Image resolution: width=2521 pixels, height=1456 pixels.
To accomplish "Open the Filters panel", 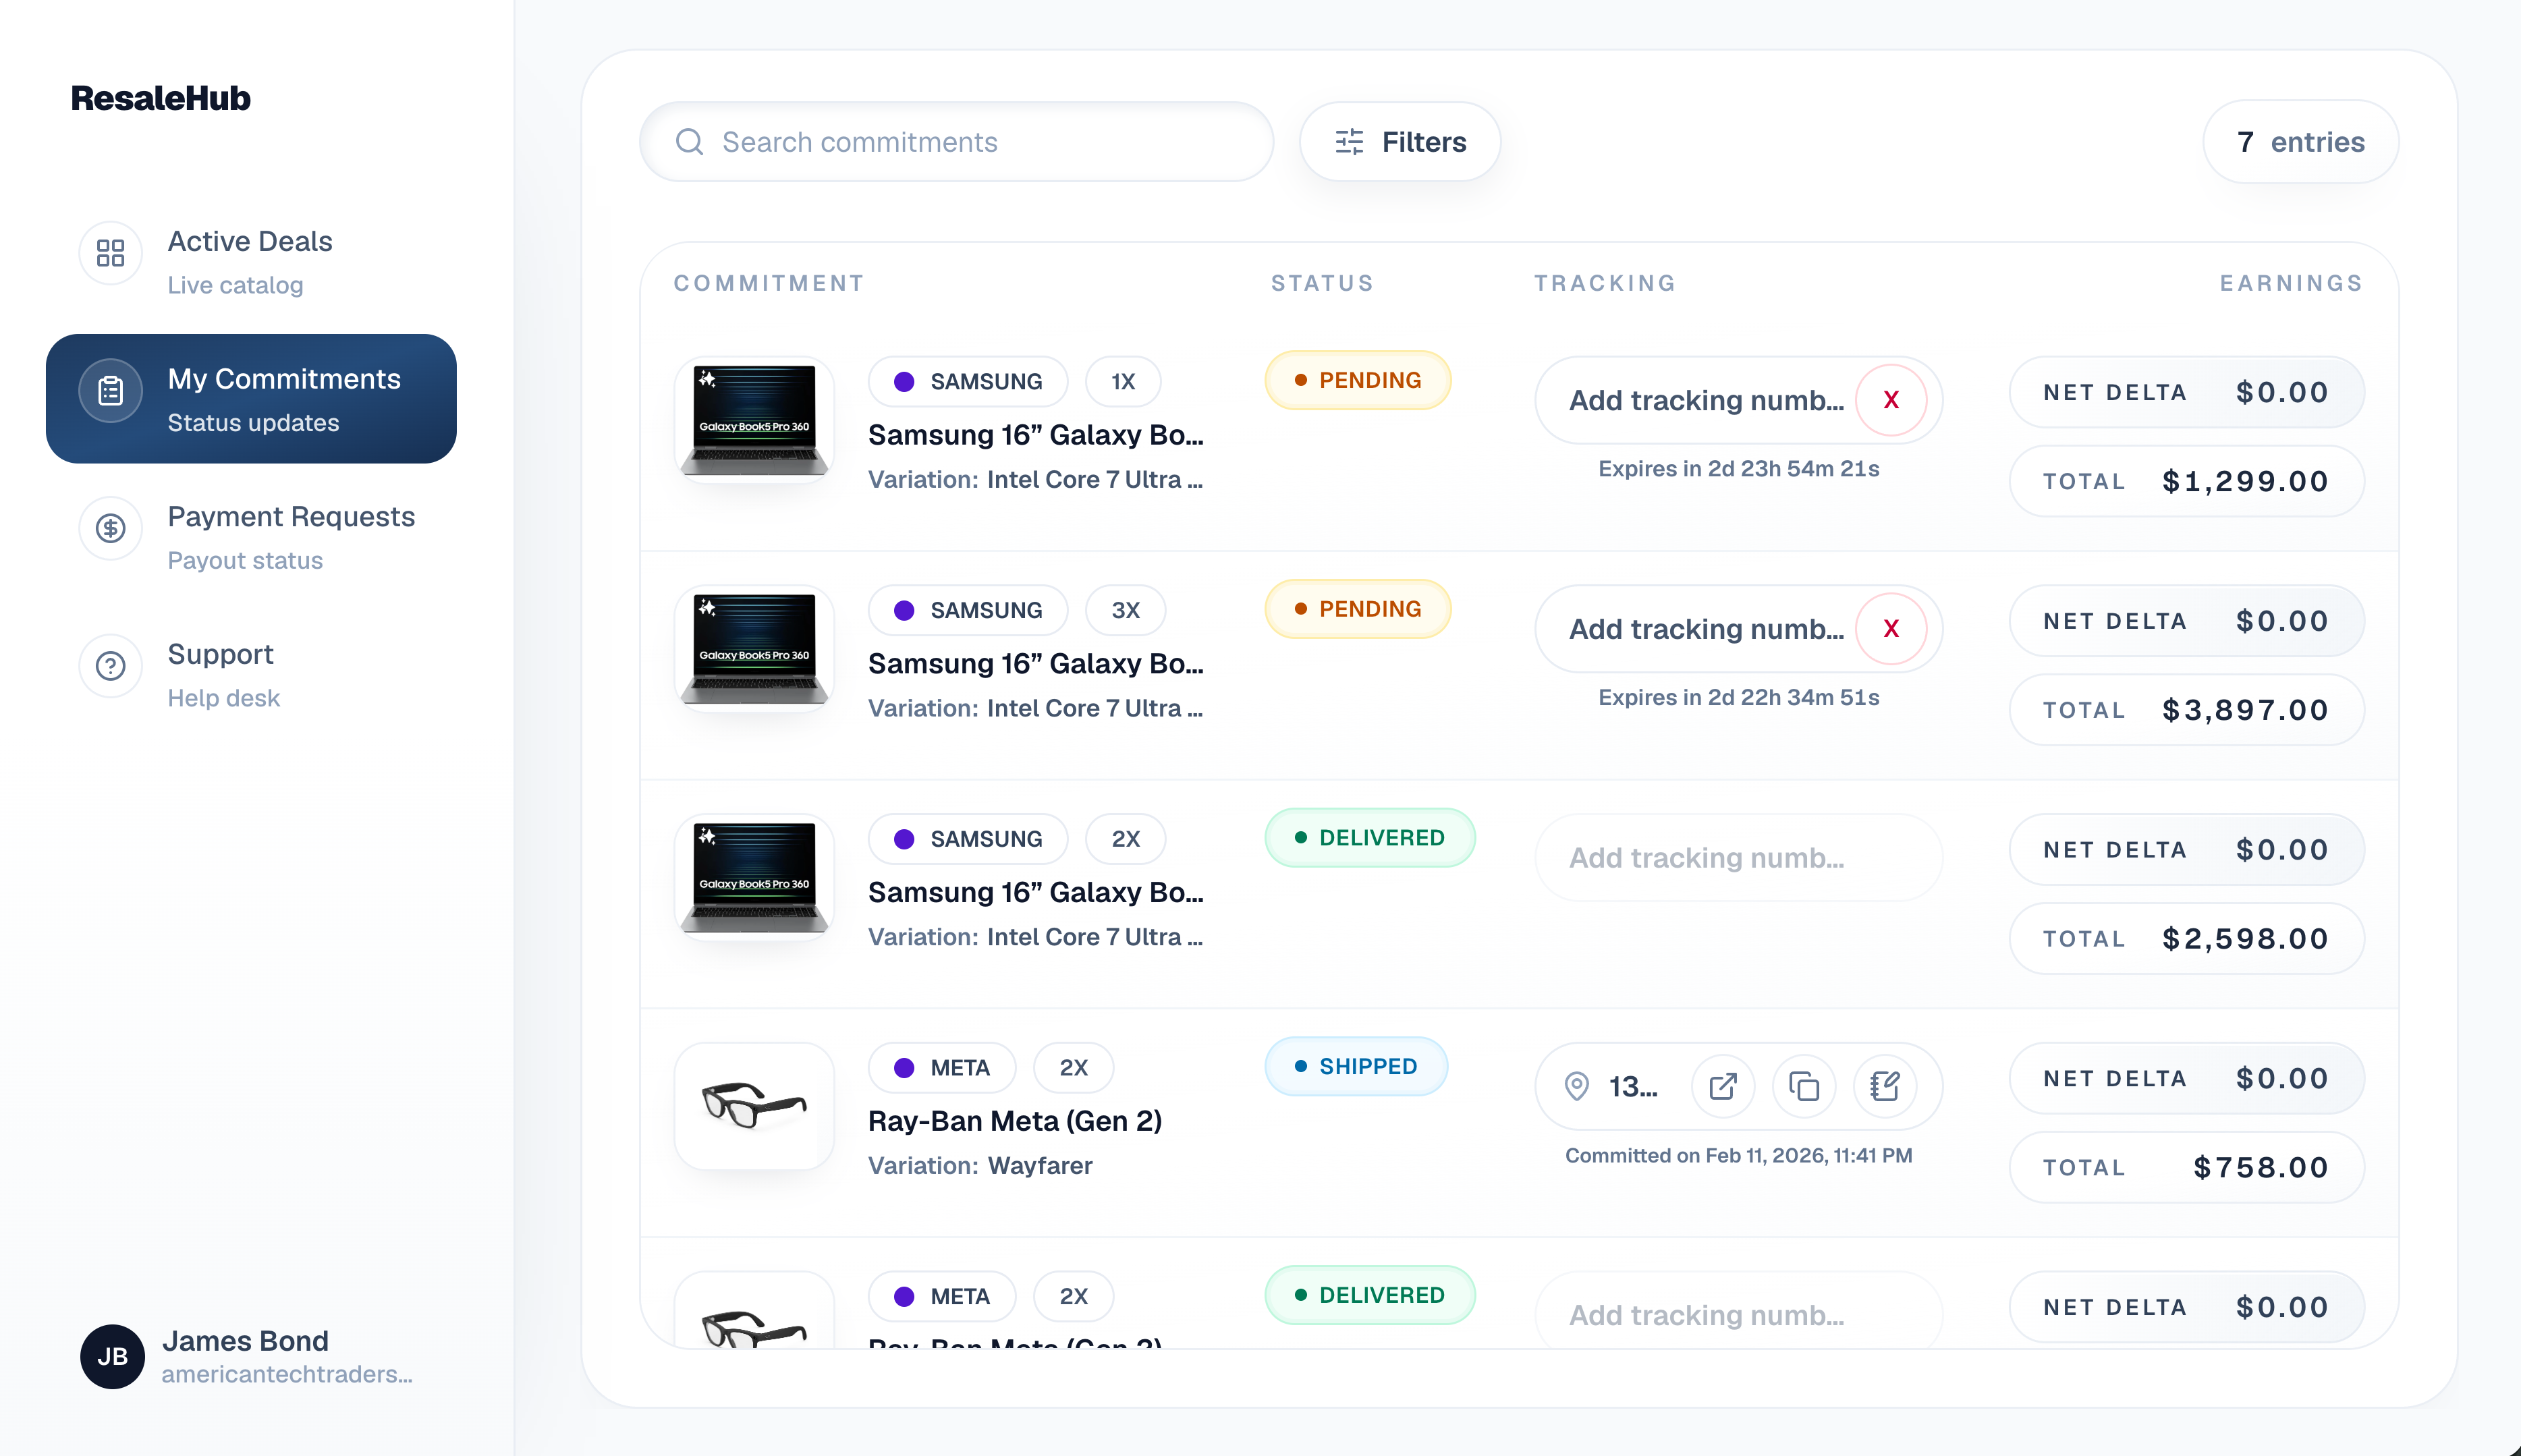I will tap(1400, 142).
